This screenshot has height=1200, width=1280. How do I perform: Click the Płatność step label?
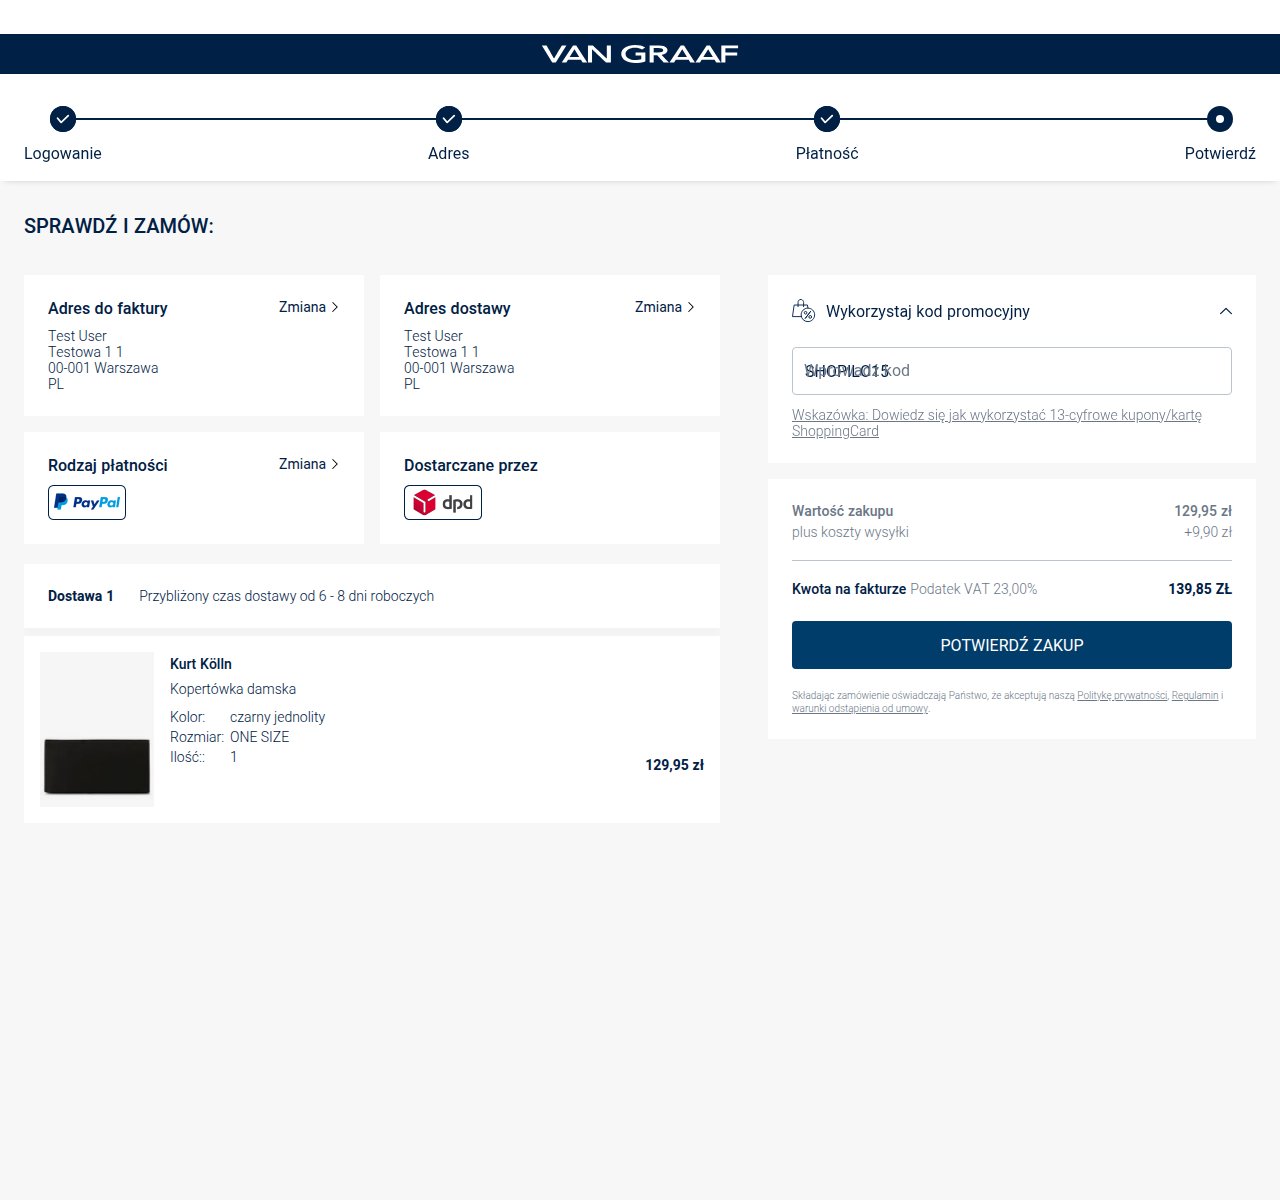(827, 153)
